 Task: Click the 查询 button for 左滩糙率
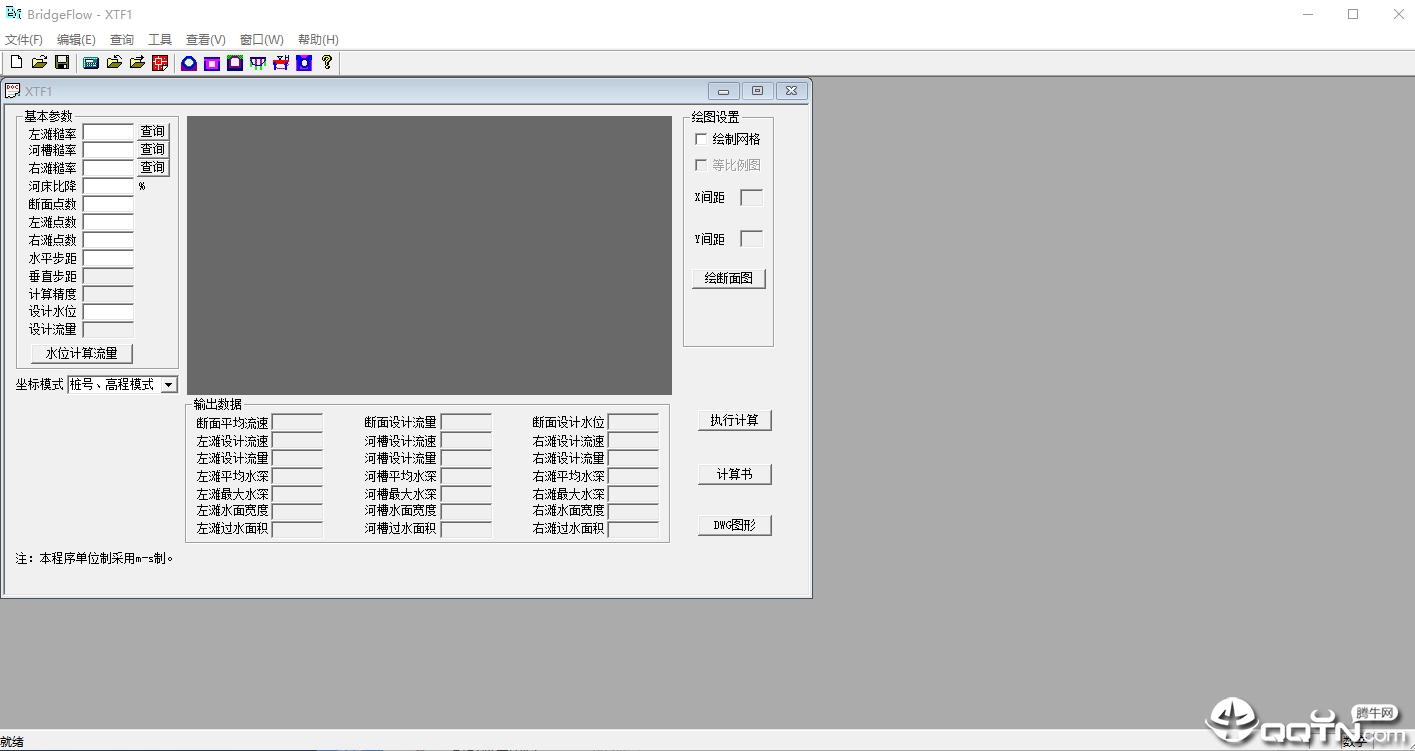(x=153, y=132)
